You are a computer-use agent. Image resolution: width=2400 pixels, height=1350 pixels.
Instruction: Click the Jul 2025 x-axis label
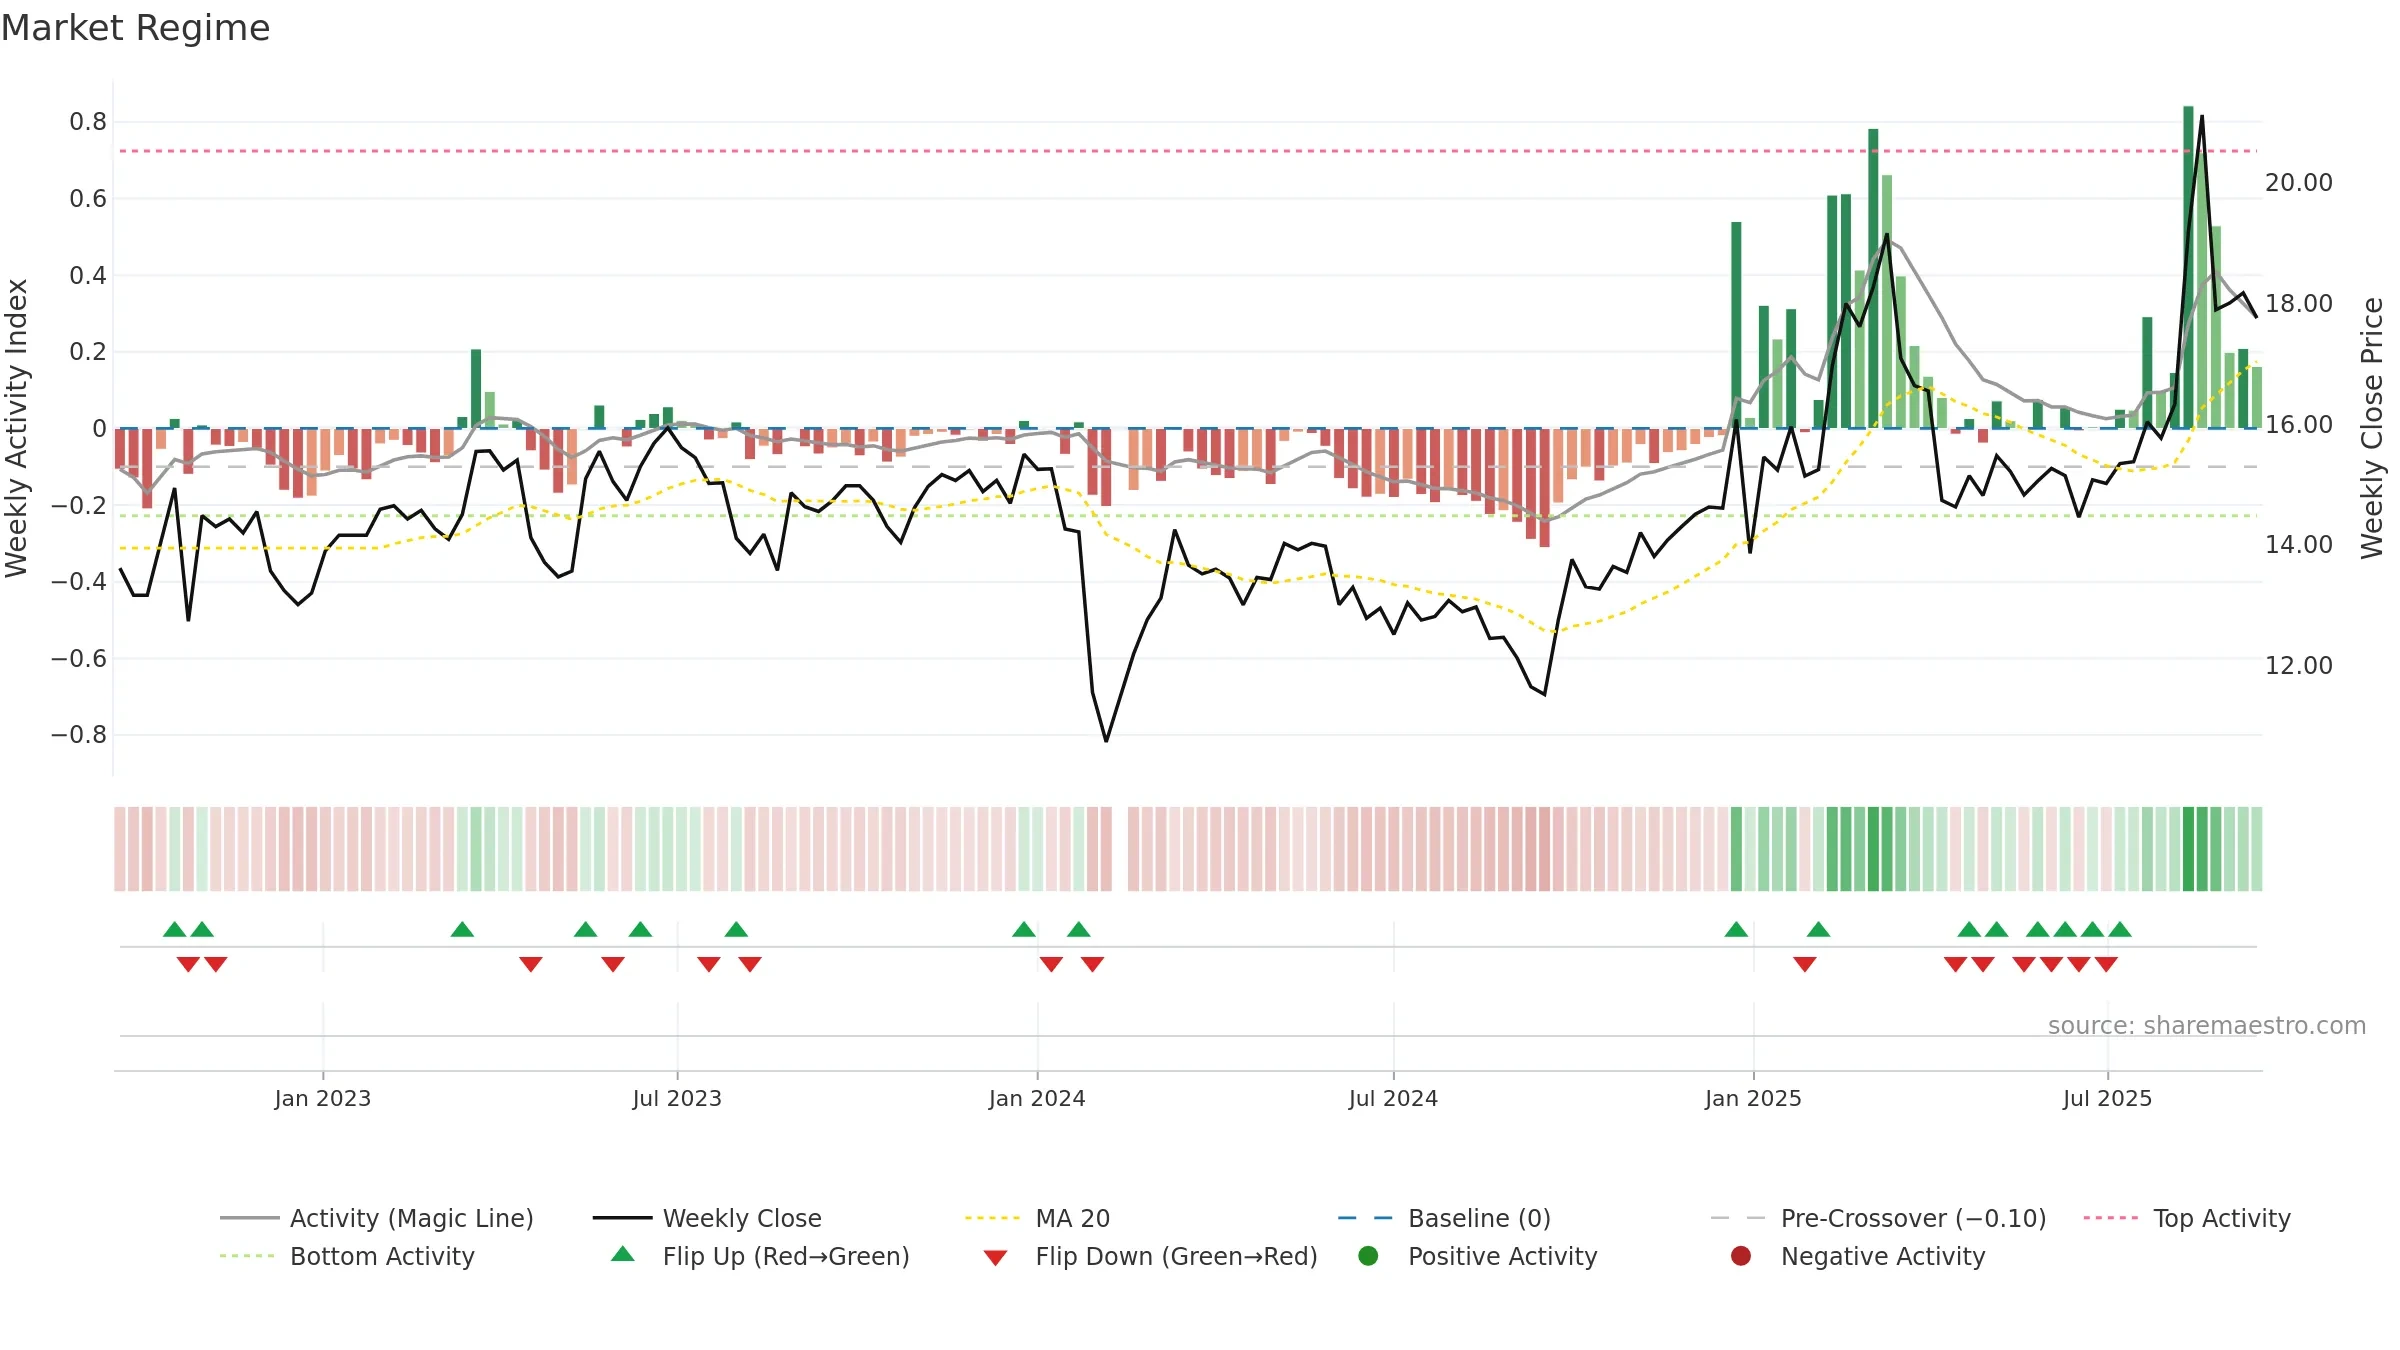point(2107,1098)
